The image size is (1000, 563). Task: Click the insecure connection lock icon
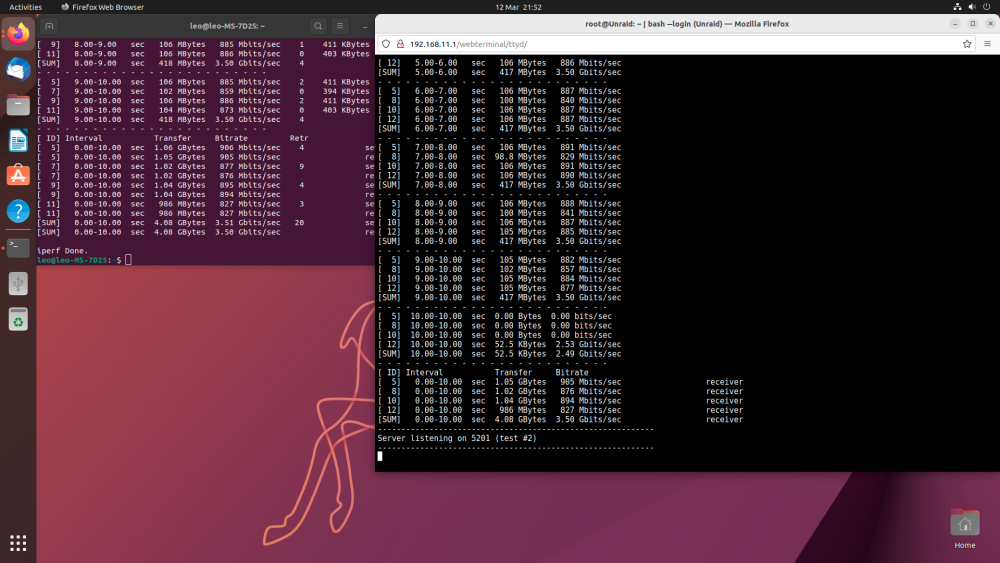[401, 44]
